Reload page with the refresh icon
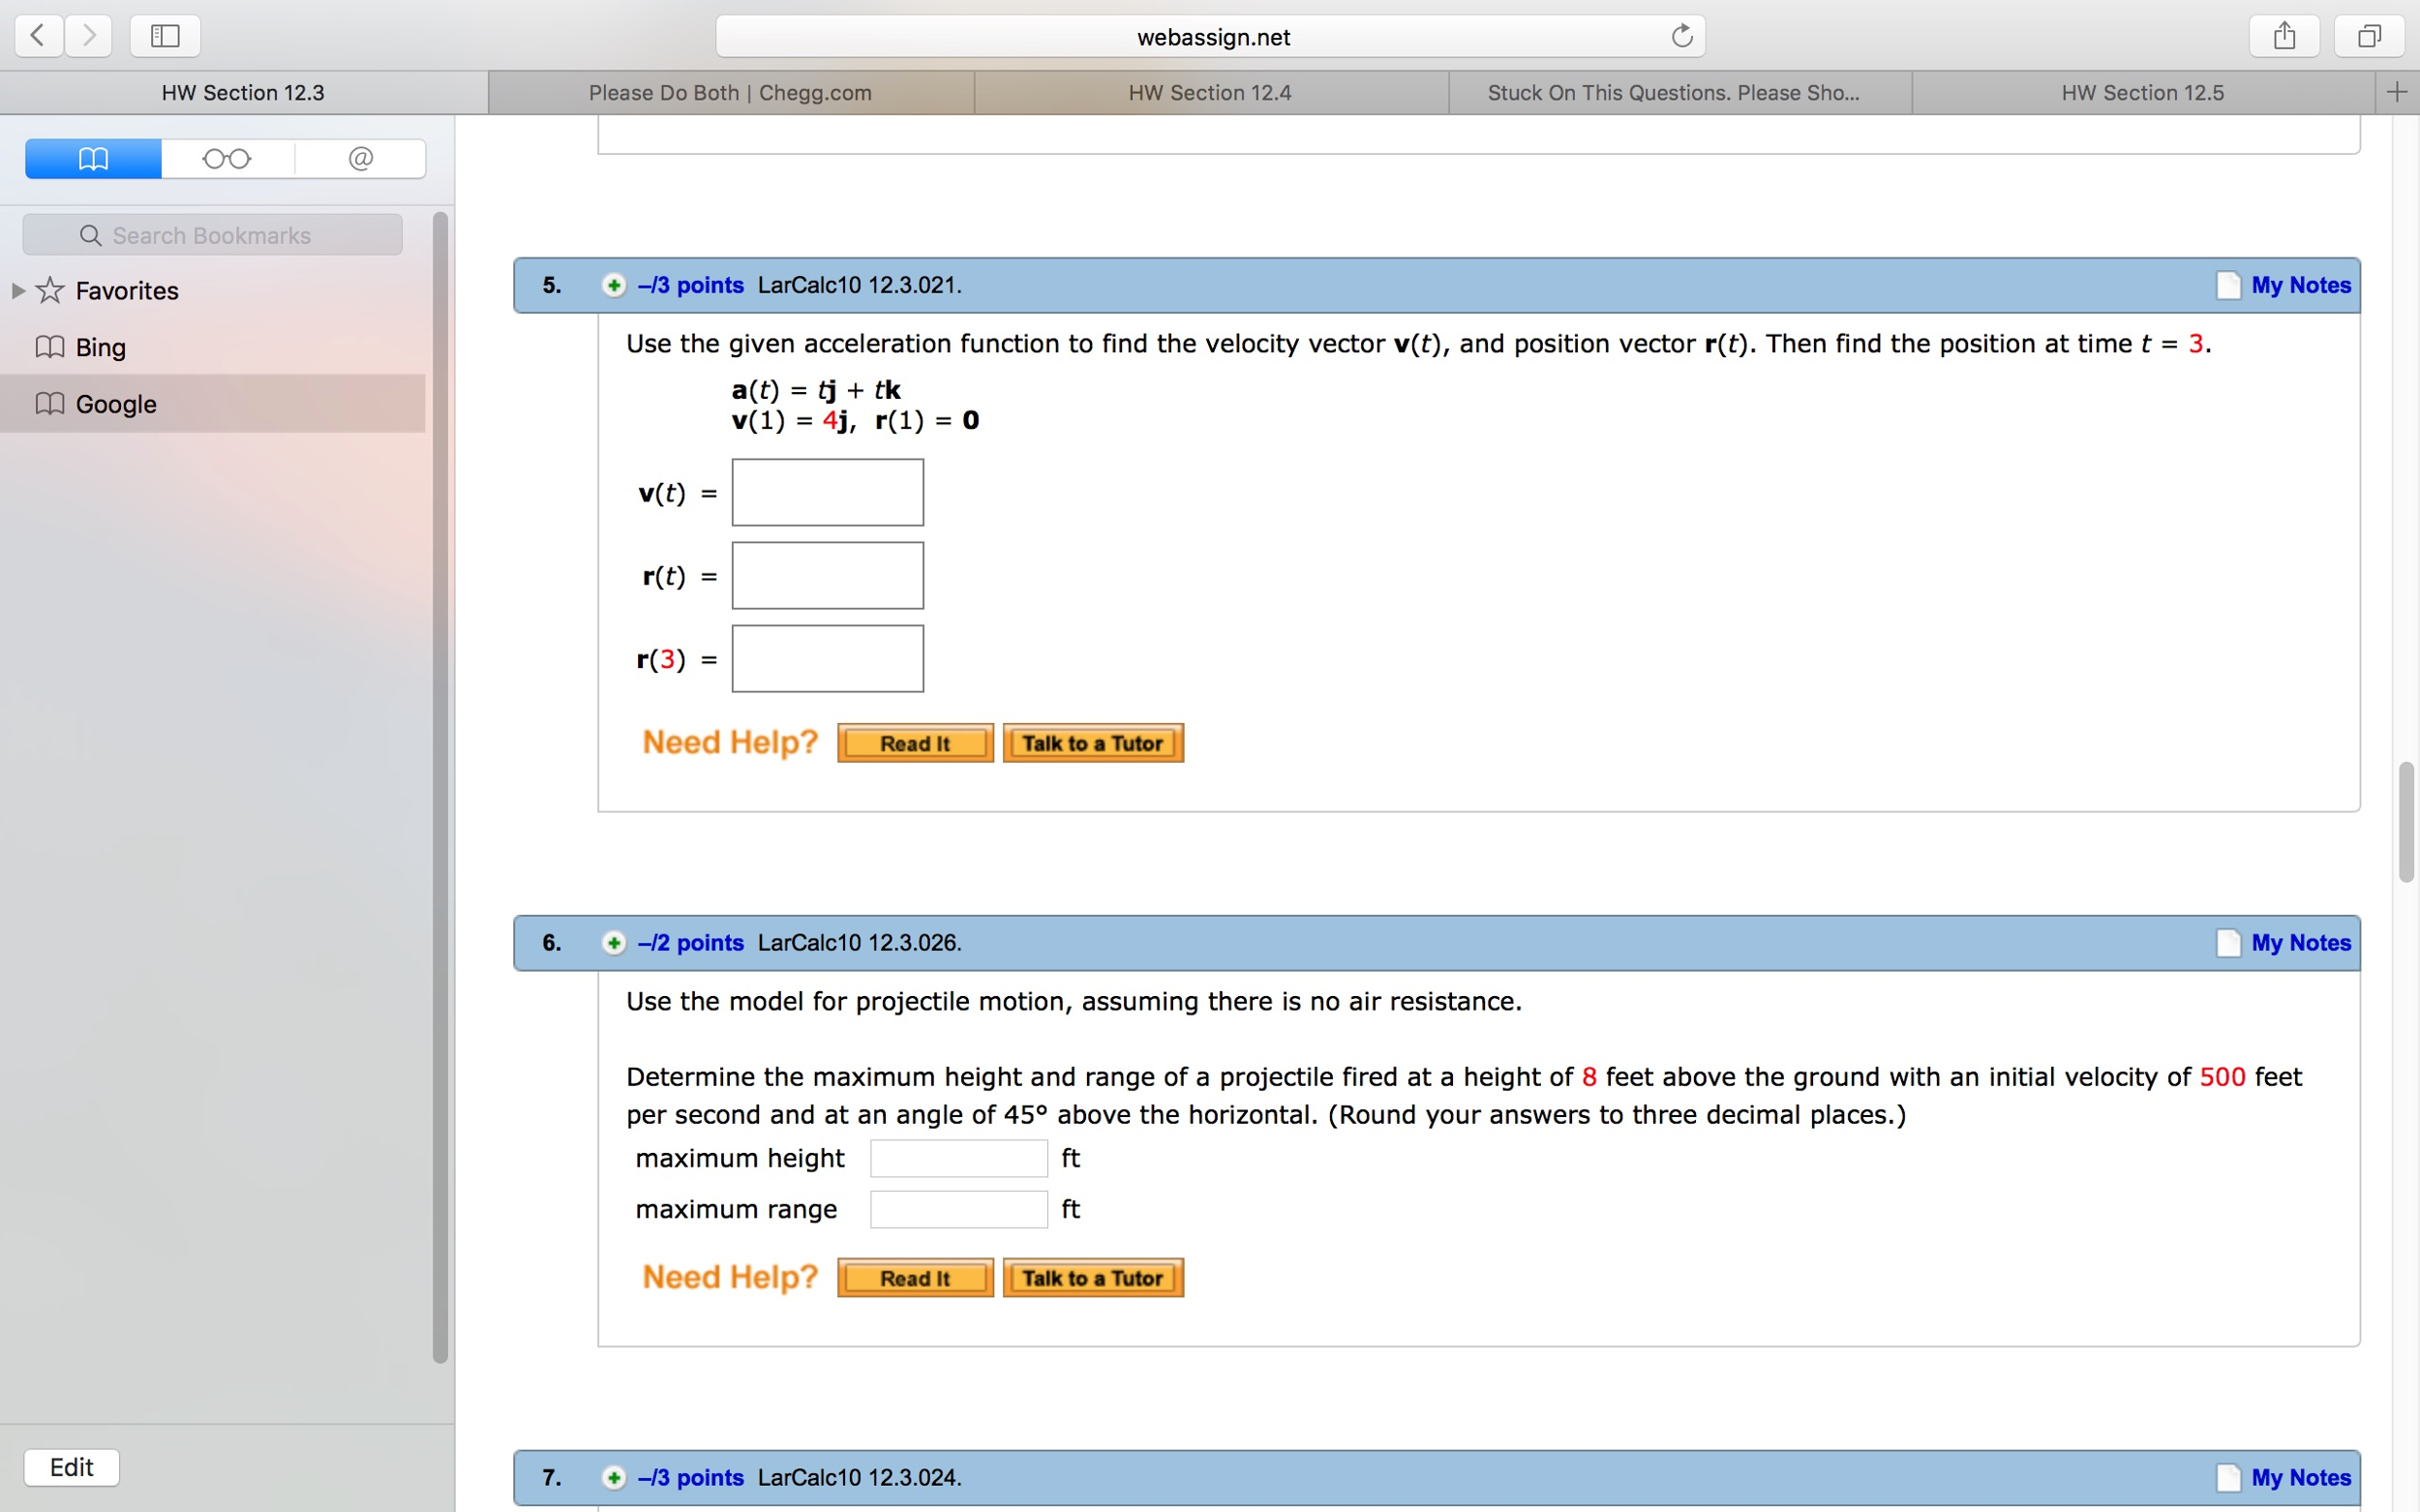The image size is (2420, 1512). tap(1682, 36)
